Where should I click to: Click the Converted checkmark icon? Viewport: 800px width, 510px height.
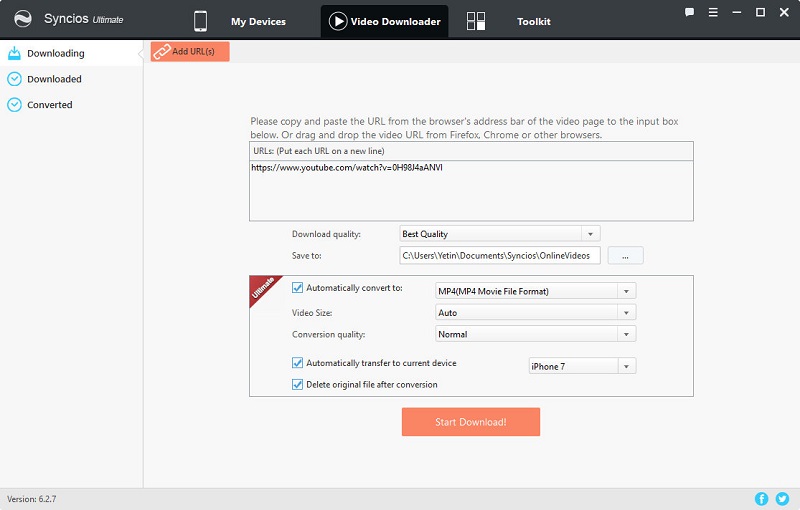pos(14,105)
